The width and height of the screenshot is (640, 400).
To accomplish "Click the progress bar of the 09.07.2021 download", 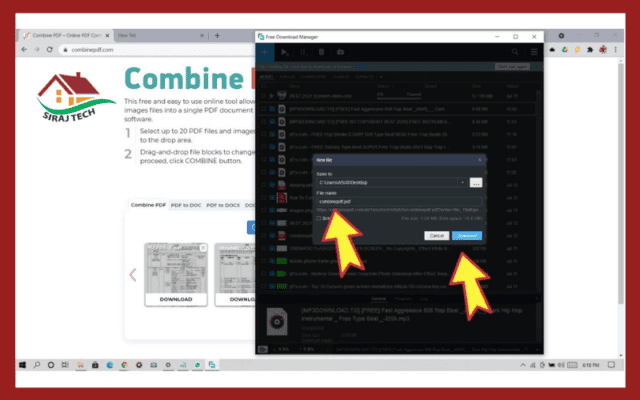I will coord(399,98).
